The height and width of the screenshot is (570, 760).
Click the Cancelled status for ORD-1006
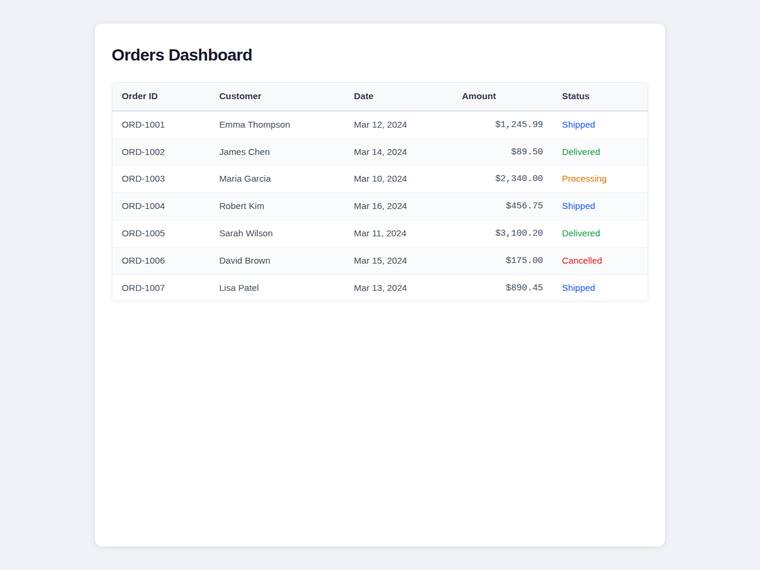coord(582,260)
